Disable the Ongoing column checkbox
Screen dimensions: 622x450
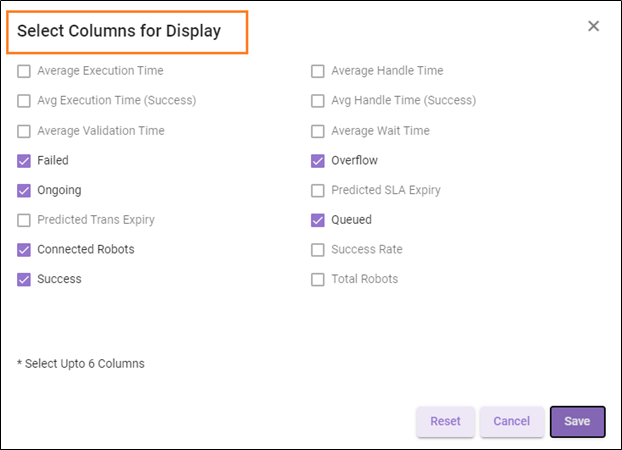(24, 190)
